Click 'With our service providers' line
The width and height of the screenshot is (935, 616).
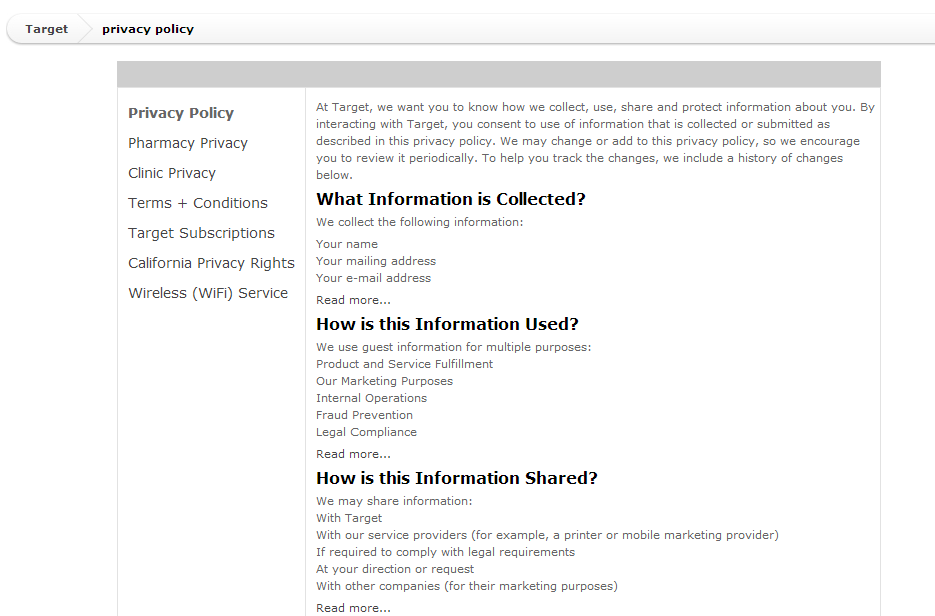[x=547, y=535]
